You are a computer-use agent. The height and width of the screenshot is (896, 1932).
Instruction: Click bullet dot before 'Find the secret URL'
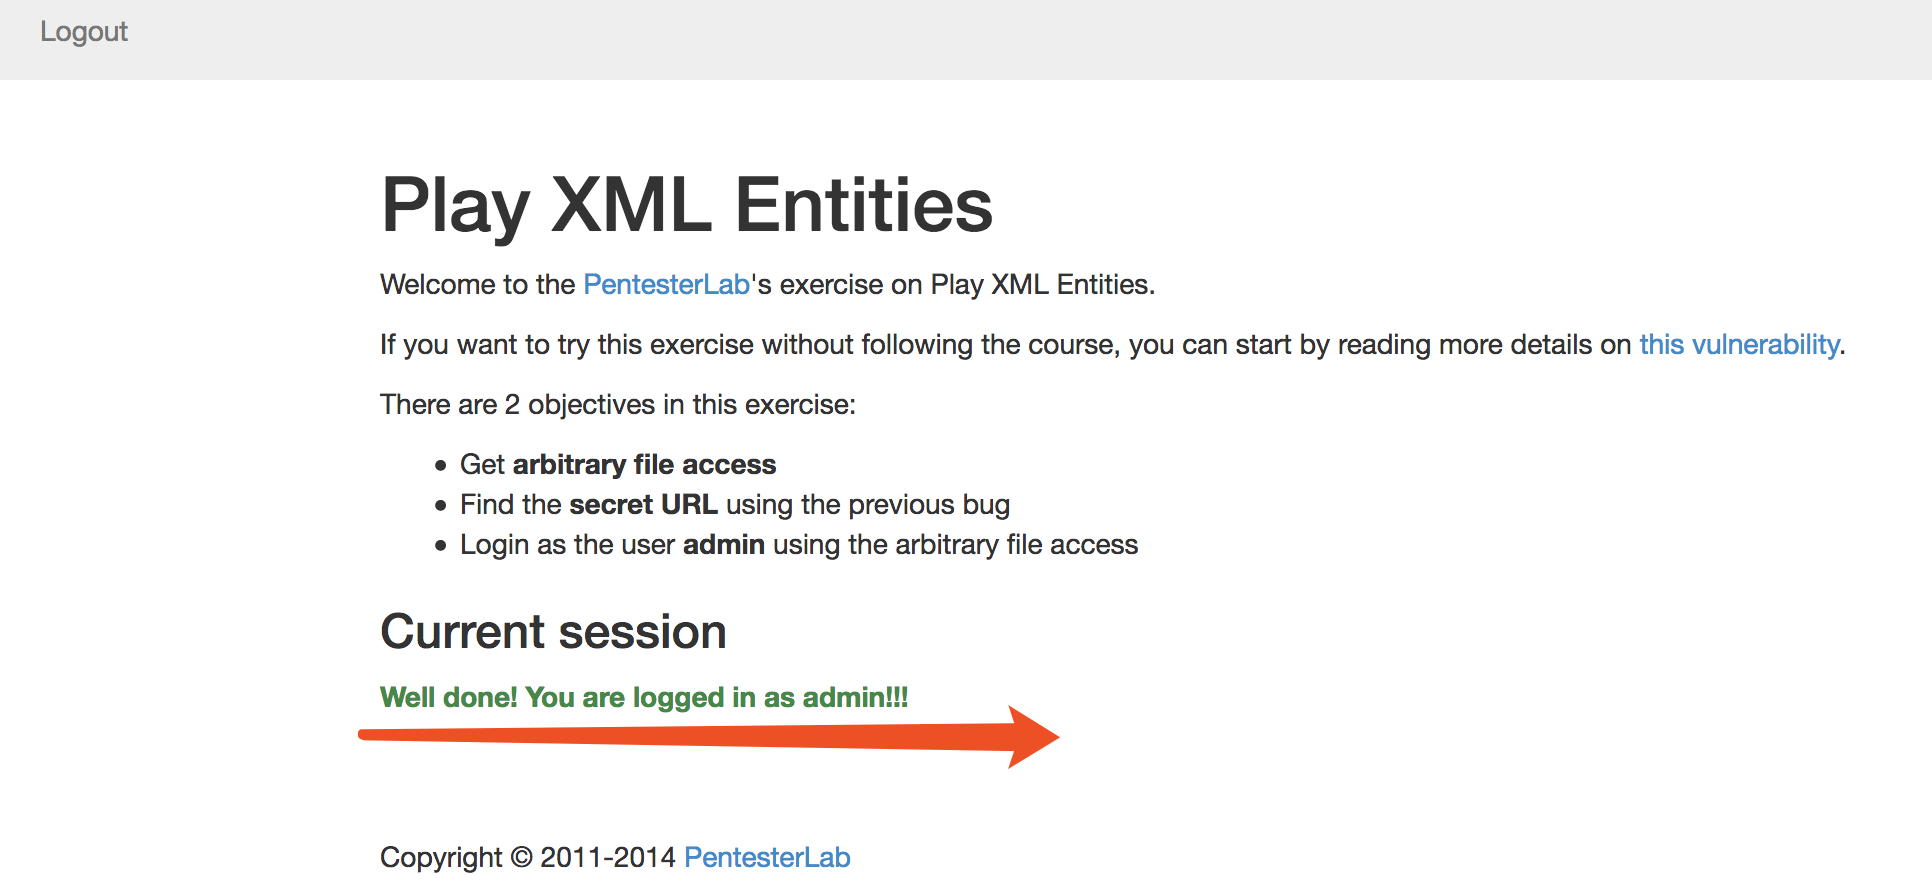point(441,506)
